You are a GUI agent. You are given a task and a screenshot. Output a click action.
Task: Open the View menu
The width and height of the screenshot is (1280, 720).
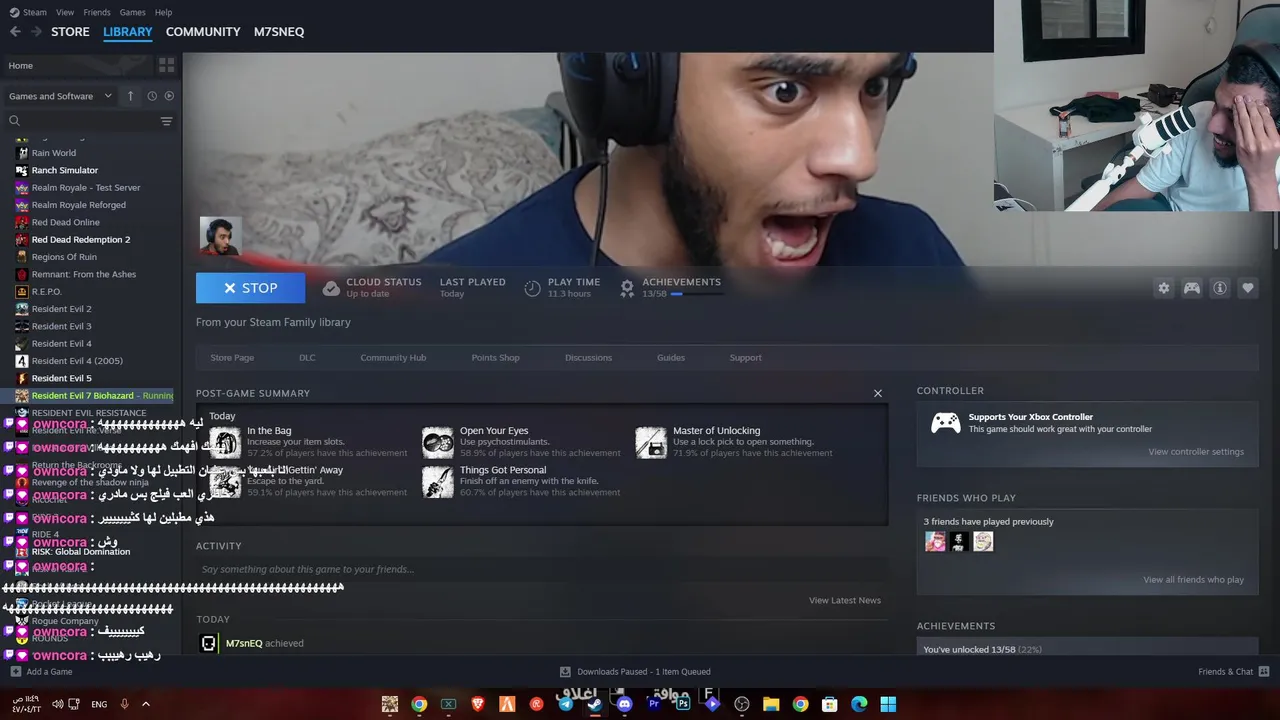65,12
